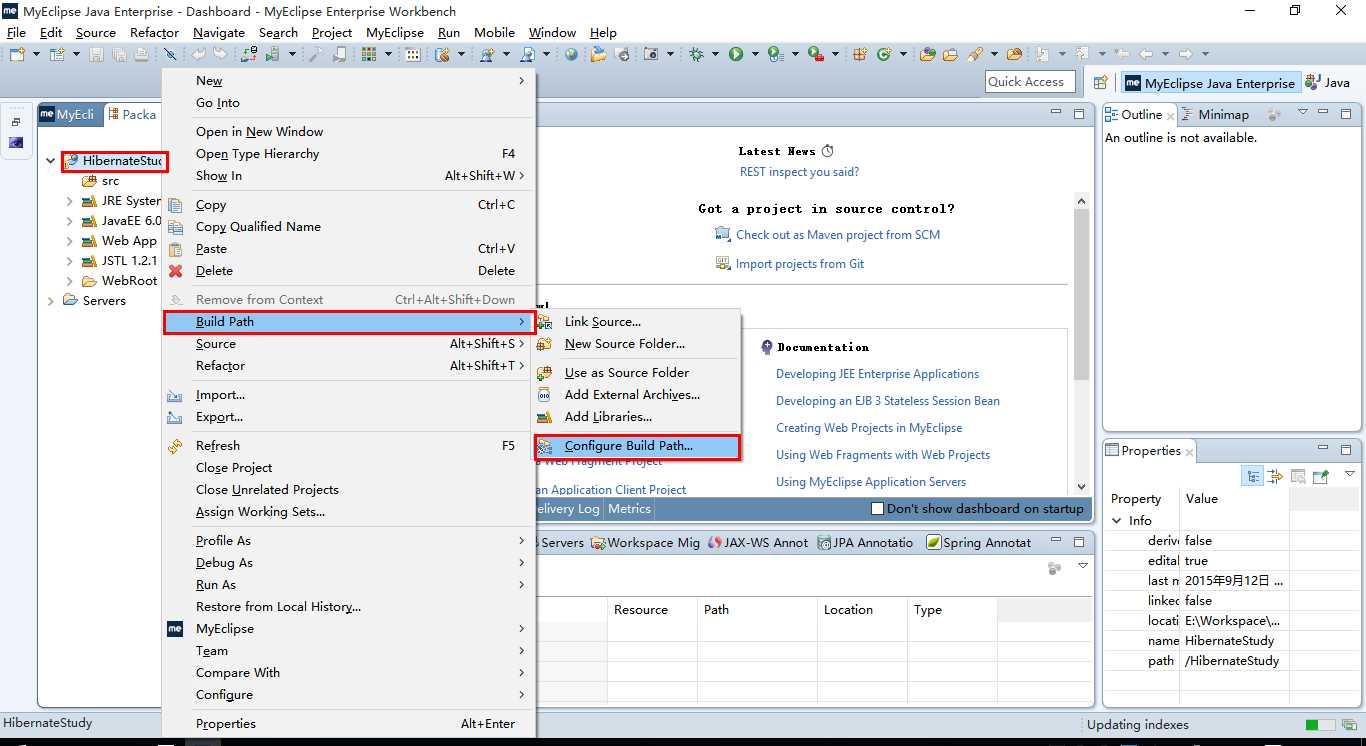Open the JPA Annotatio tab
1366x746 pixels.
865,542
